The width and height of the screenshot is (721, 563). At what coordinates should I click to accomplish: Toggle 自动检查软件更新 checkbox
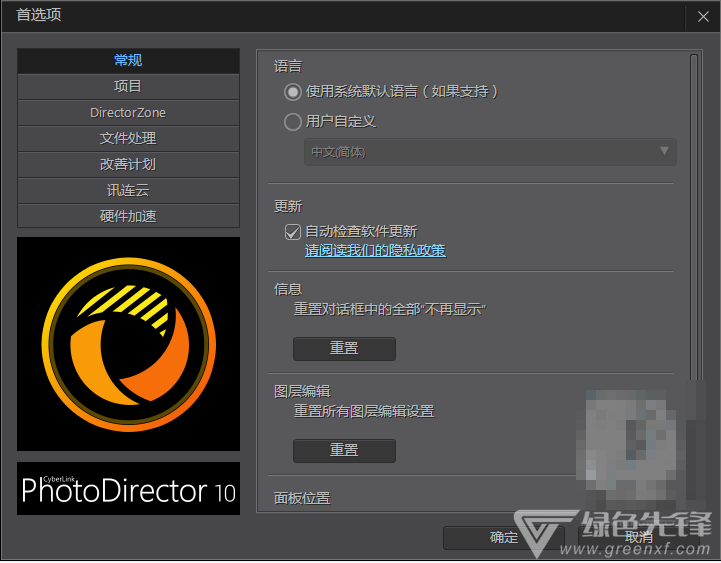pos(293,232)
